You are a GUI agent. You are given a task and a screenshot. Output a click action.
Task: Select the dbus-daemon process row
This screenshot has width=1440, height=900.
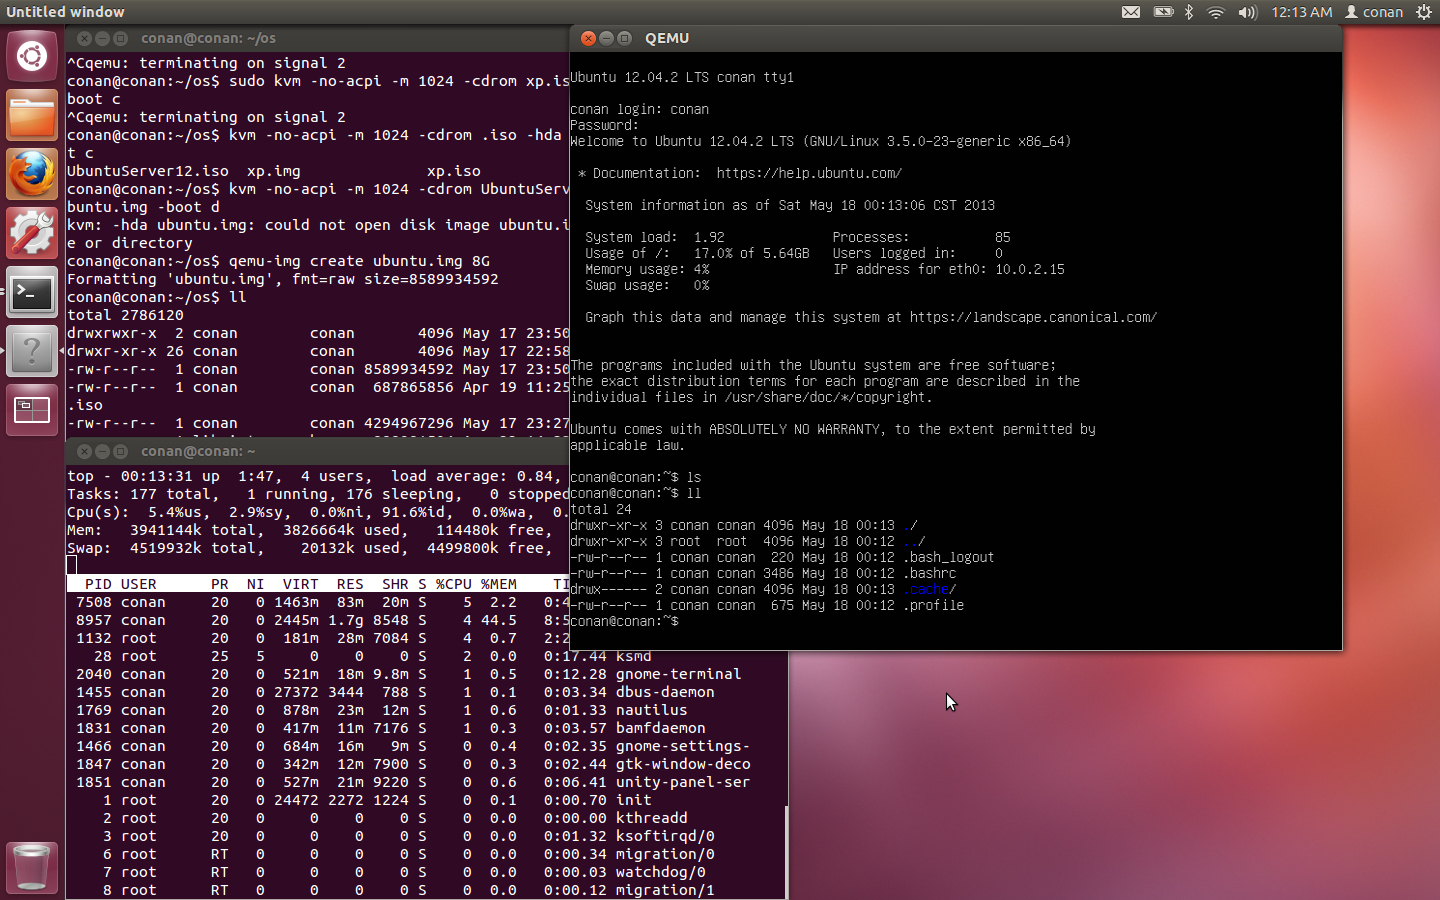(427, 692)
